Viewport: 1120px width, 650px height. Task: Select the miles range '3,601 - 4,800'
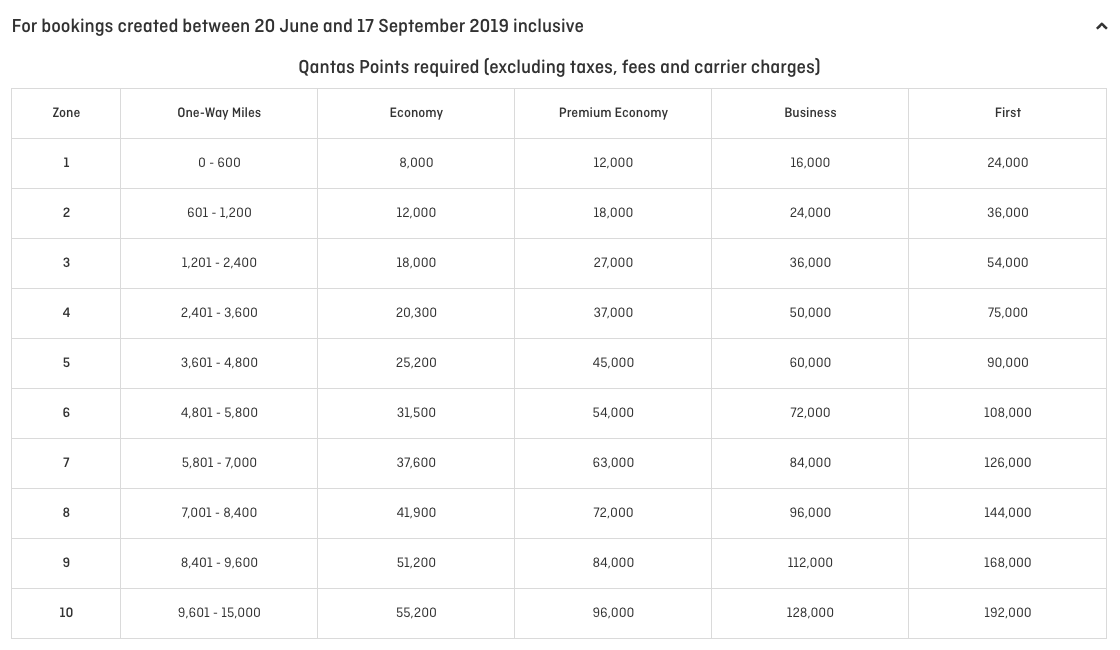point(219,363)
